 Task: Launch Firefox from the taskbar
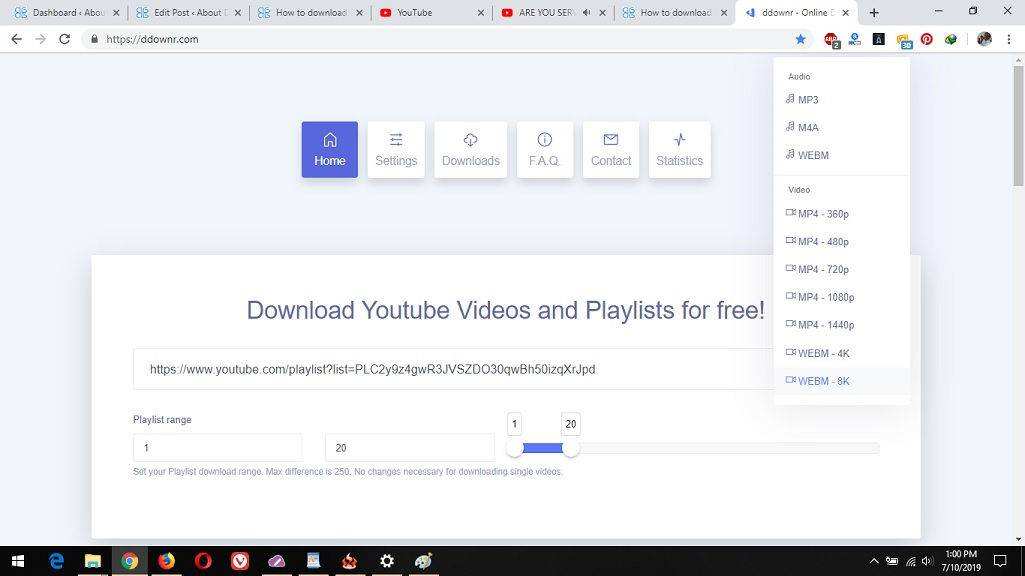[x=167, y=561]
